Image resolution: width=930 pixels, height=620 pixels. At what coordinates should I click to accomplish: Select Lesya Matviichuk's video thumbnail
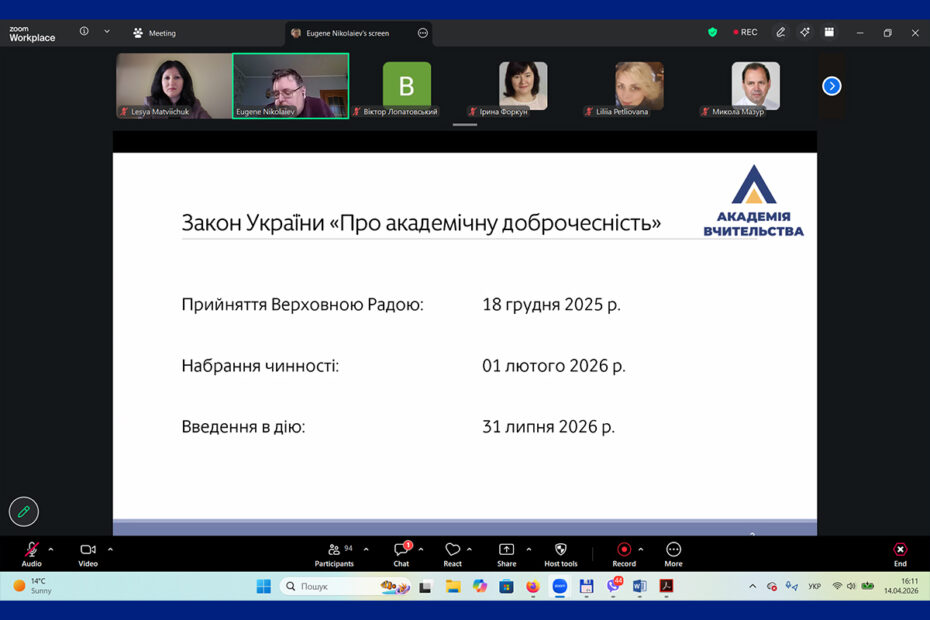click(173, 85)
